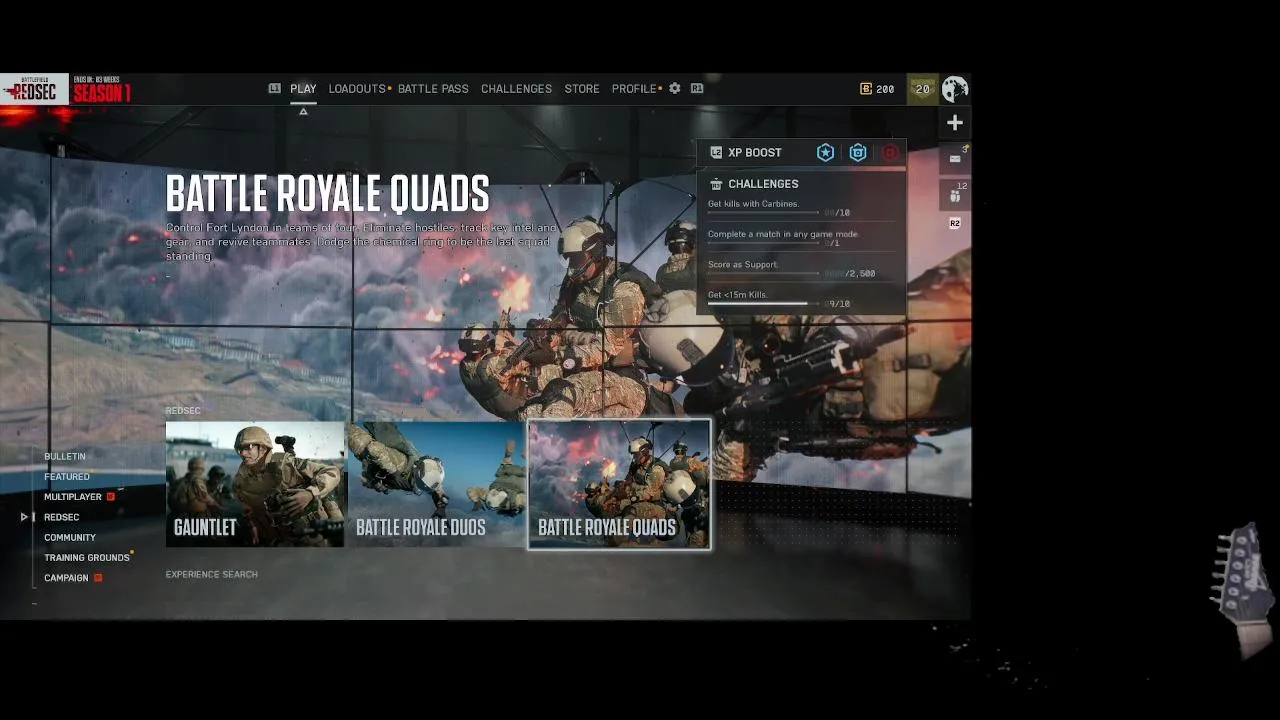
Task: Click the REDSEC section label above cards
Action: [x=183, y=411]
